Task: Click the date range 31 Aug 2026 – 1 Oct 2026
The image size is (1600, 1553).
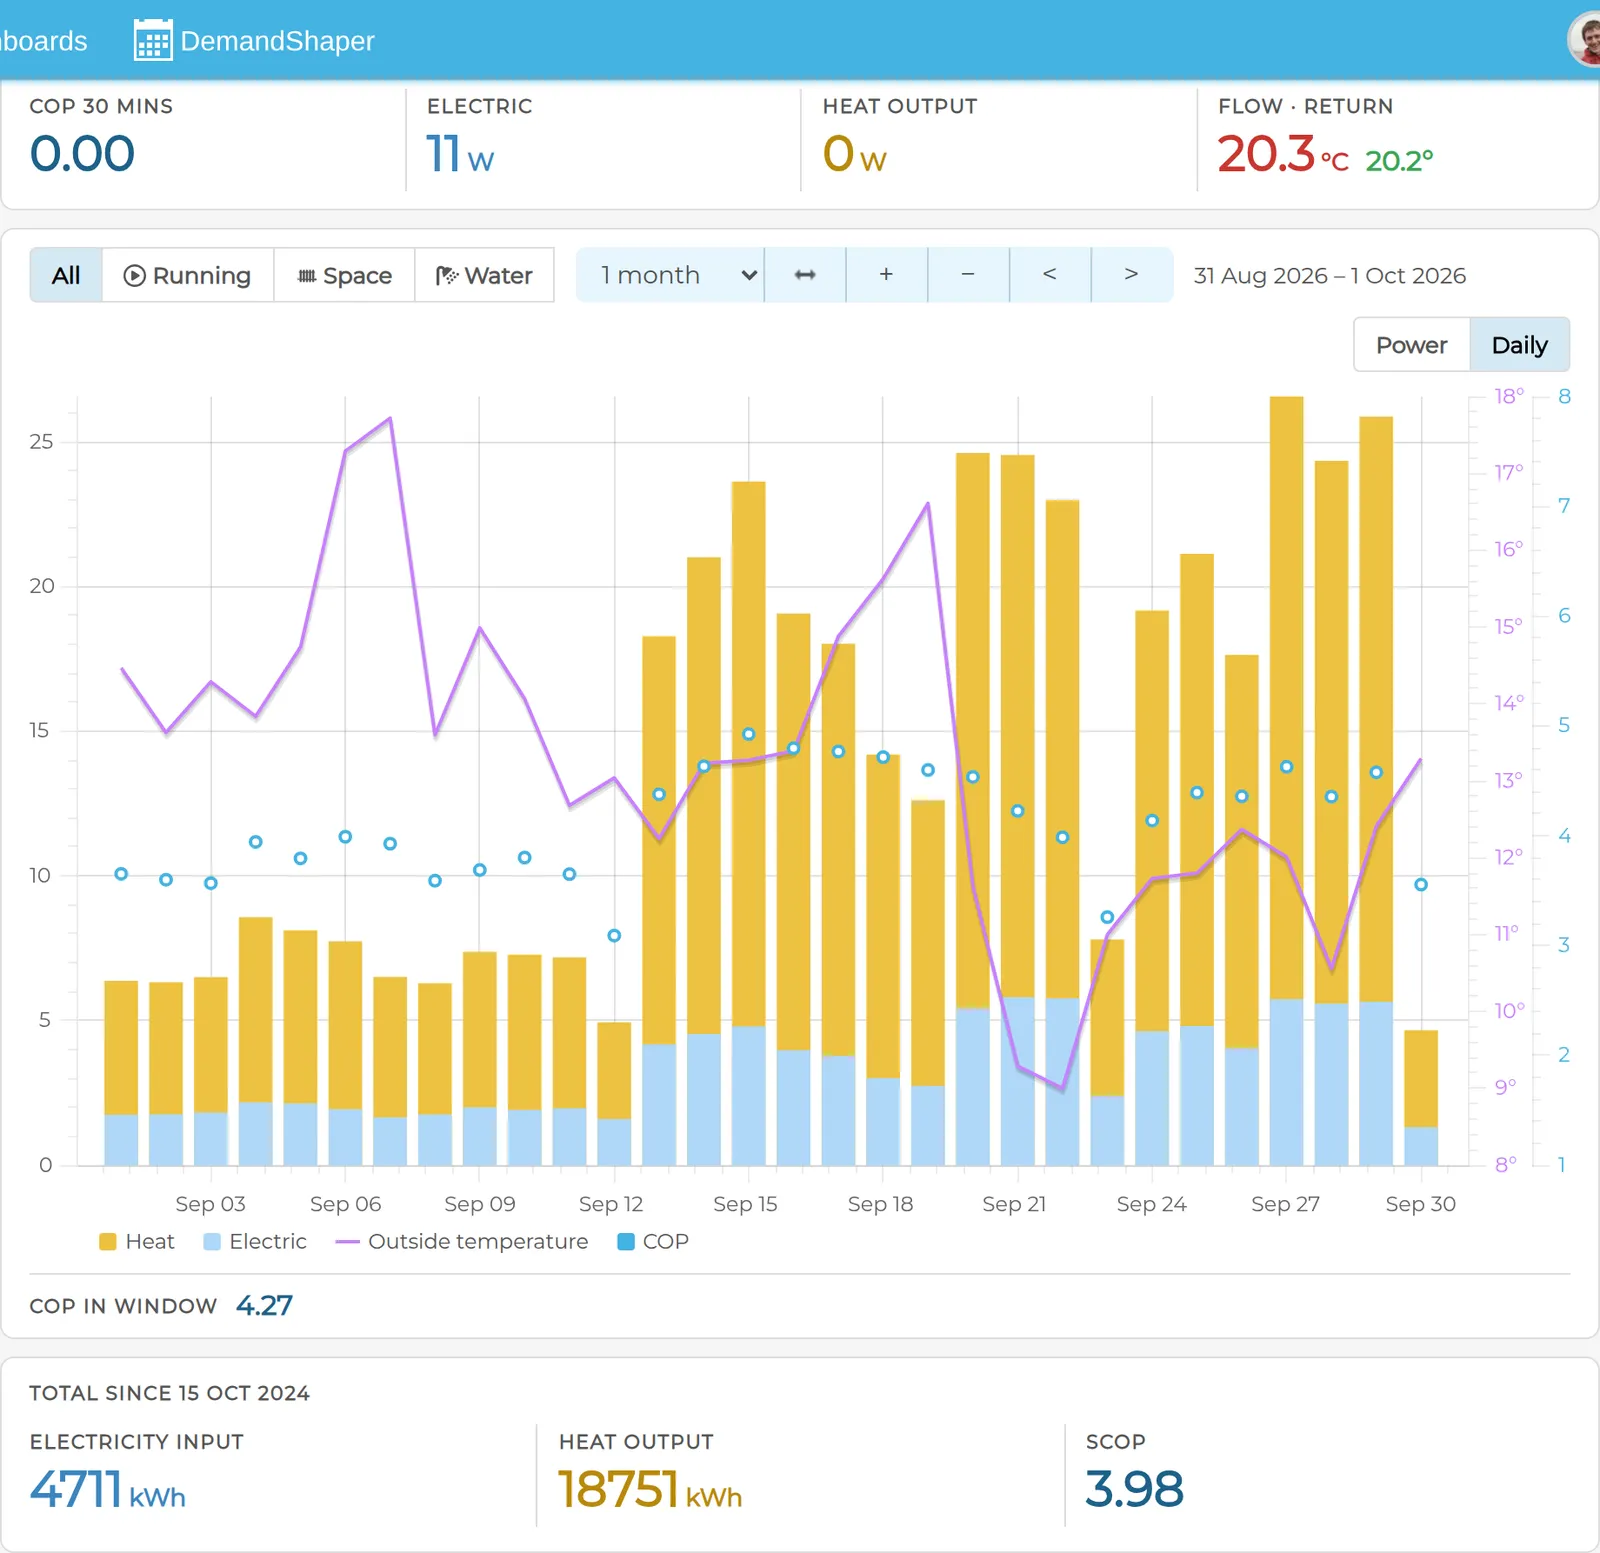Action: coord(1330,276)
